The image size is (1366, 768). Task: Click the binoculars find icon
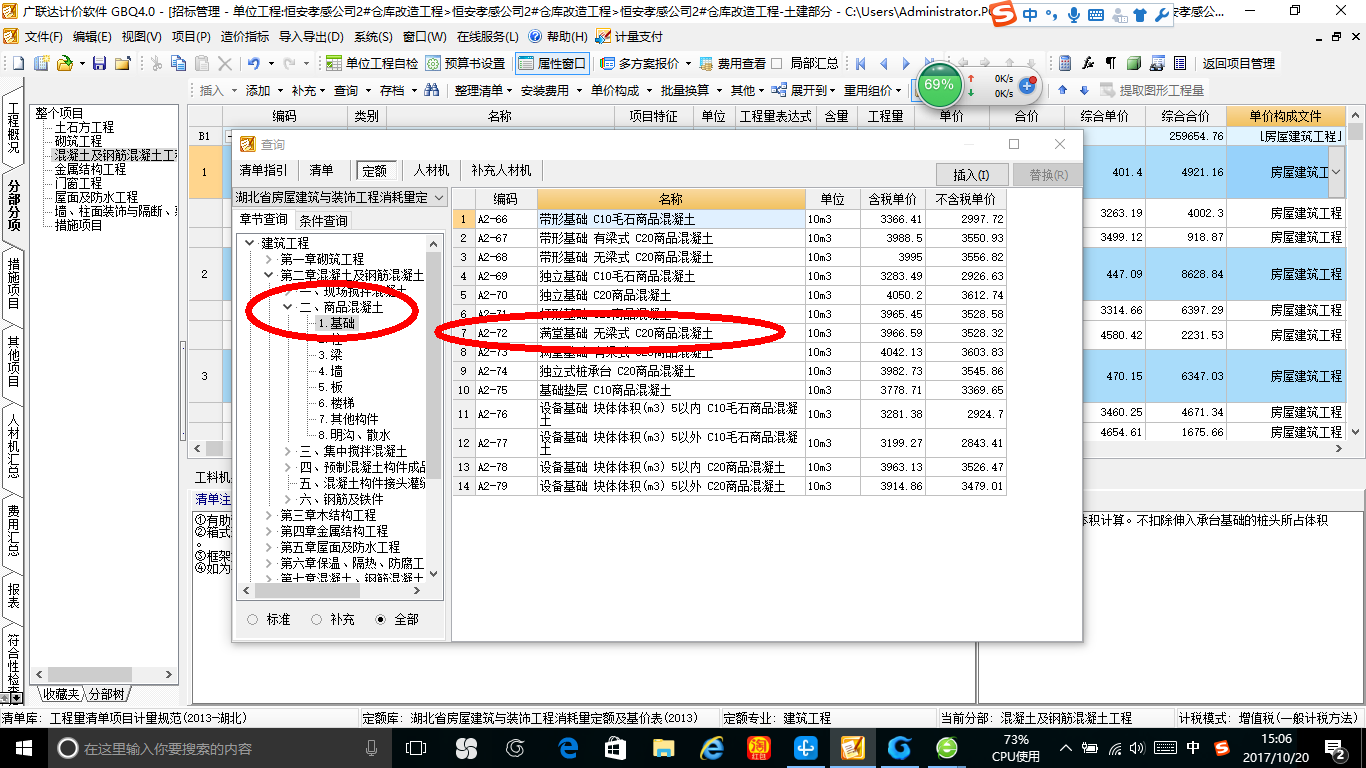(432, 90)
